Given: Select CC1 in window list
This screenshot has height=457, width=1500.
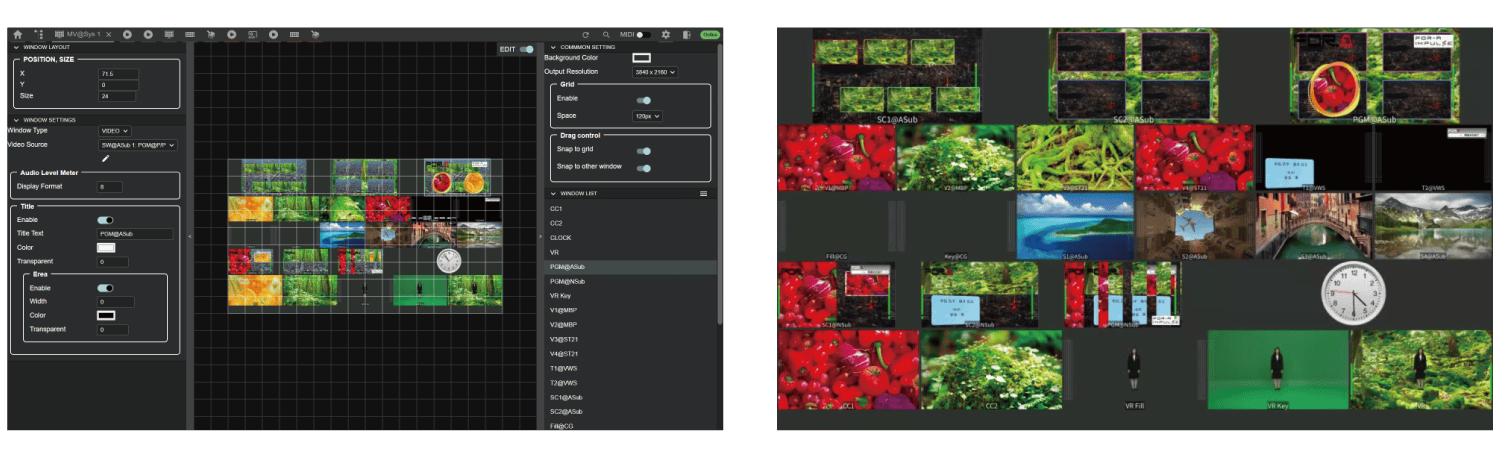Looking at the screenshot, I should point(631,208).
